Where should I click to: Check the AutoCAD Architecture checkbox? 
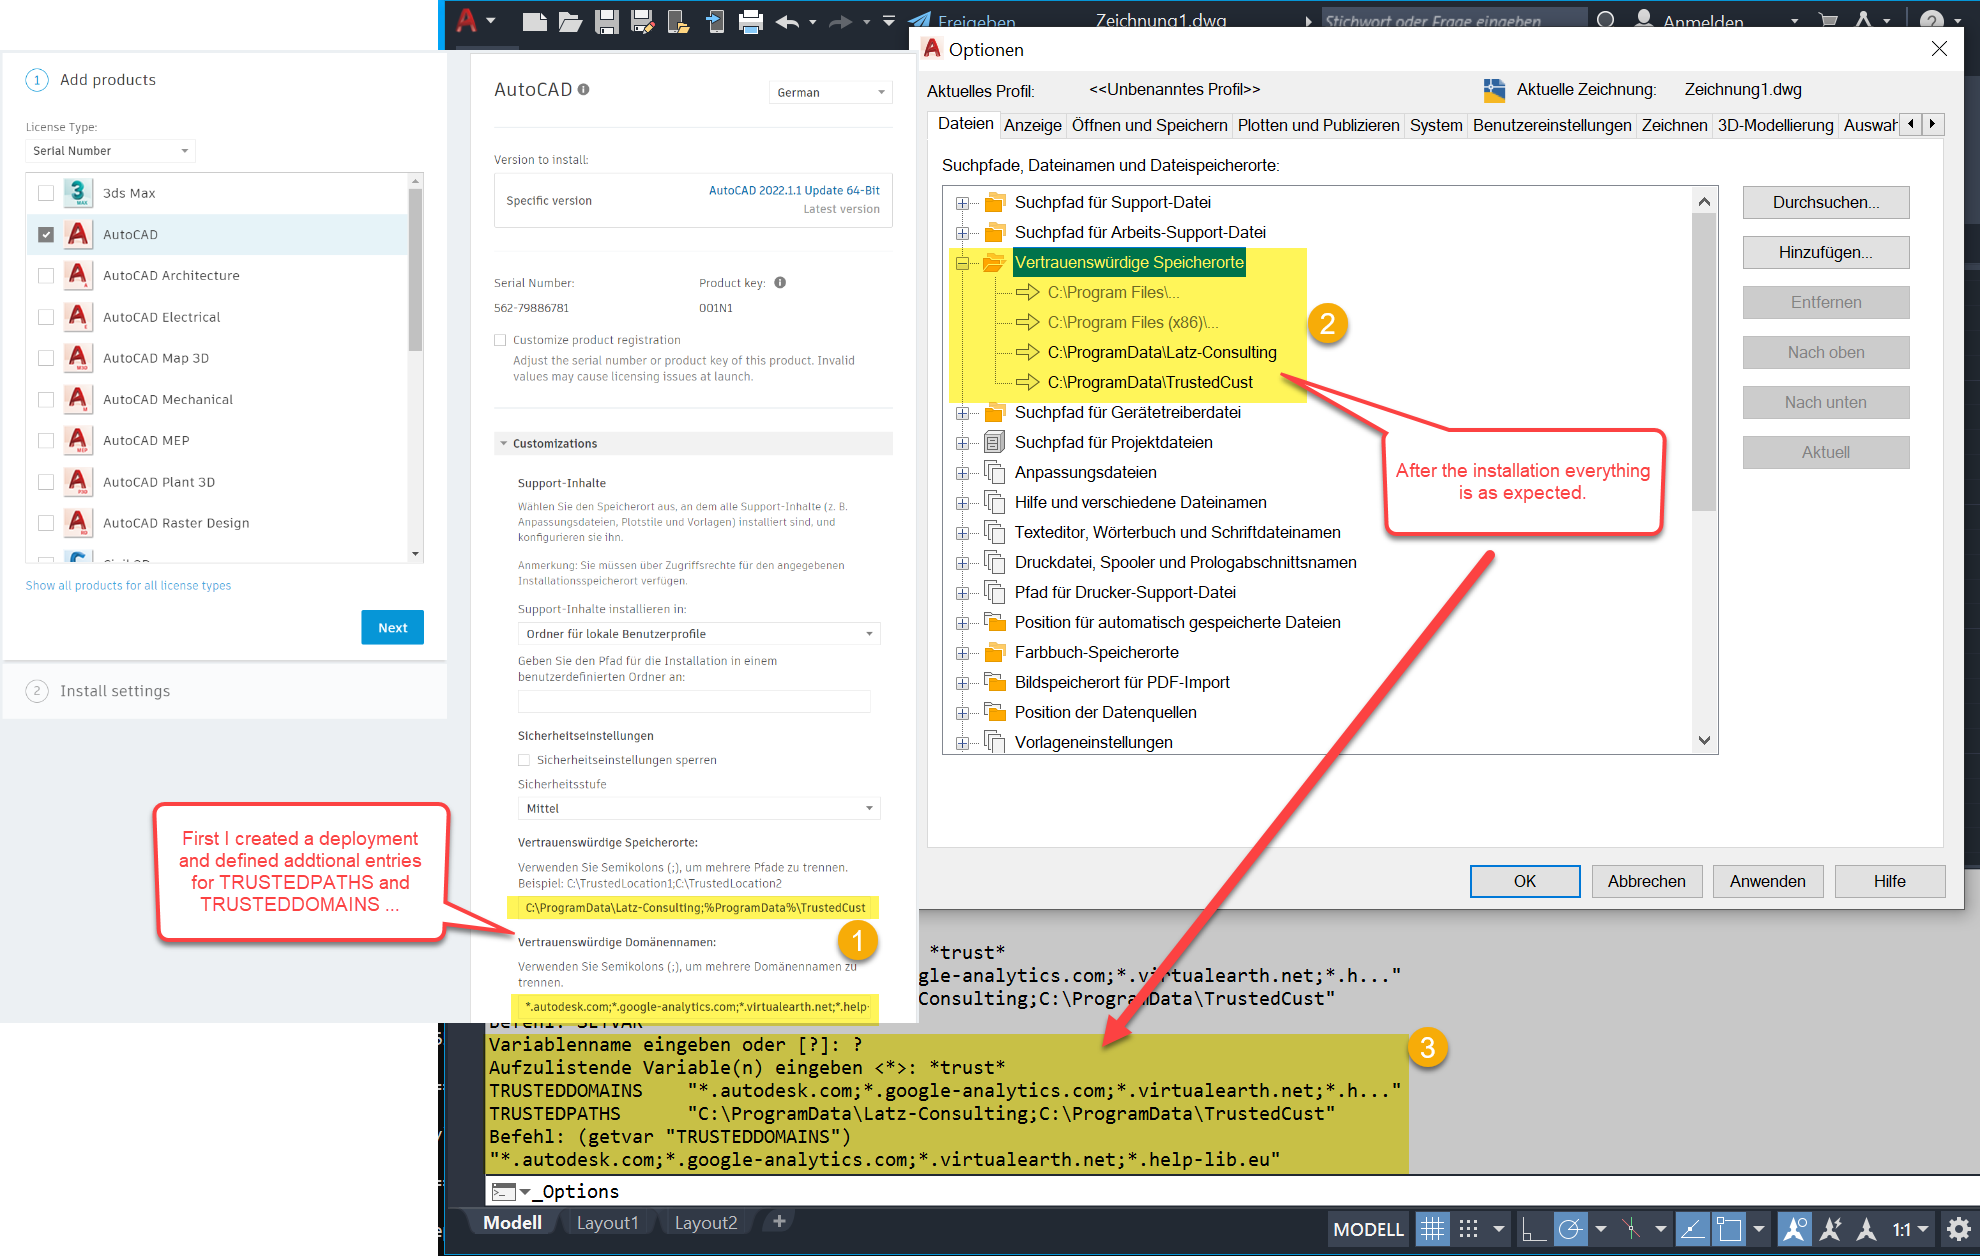[x=46, y=275]
